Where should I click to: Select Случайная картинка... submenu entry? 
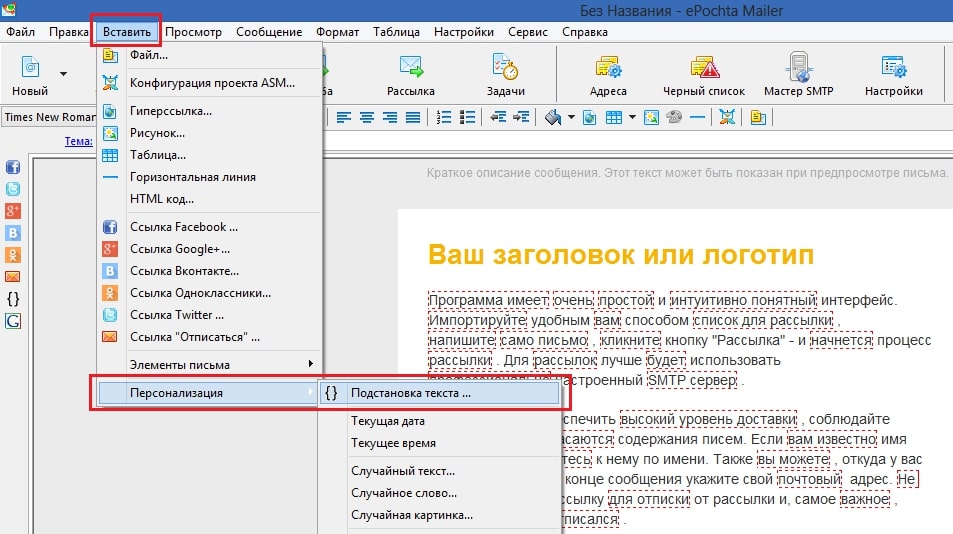point(439,515)
